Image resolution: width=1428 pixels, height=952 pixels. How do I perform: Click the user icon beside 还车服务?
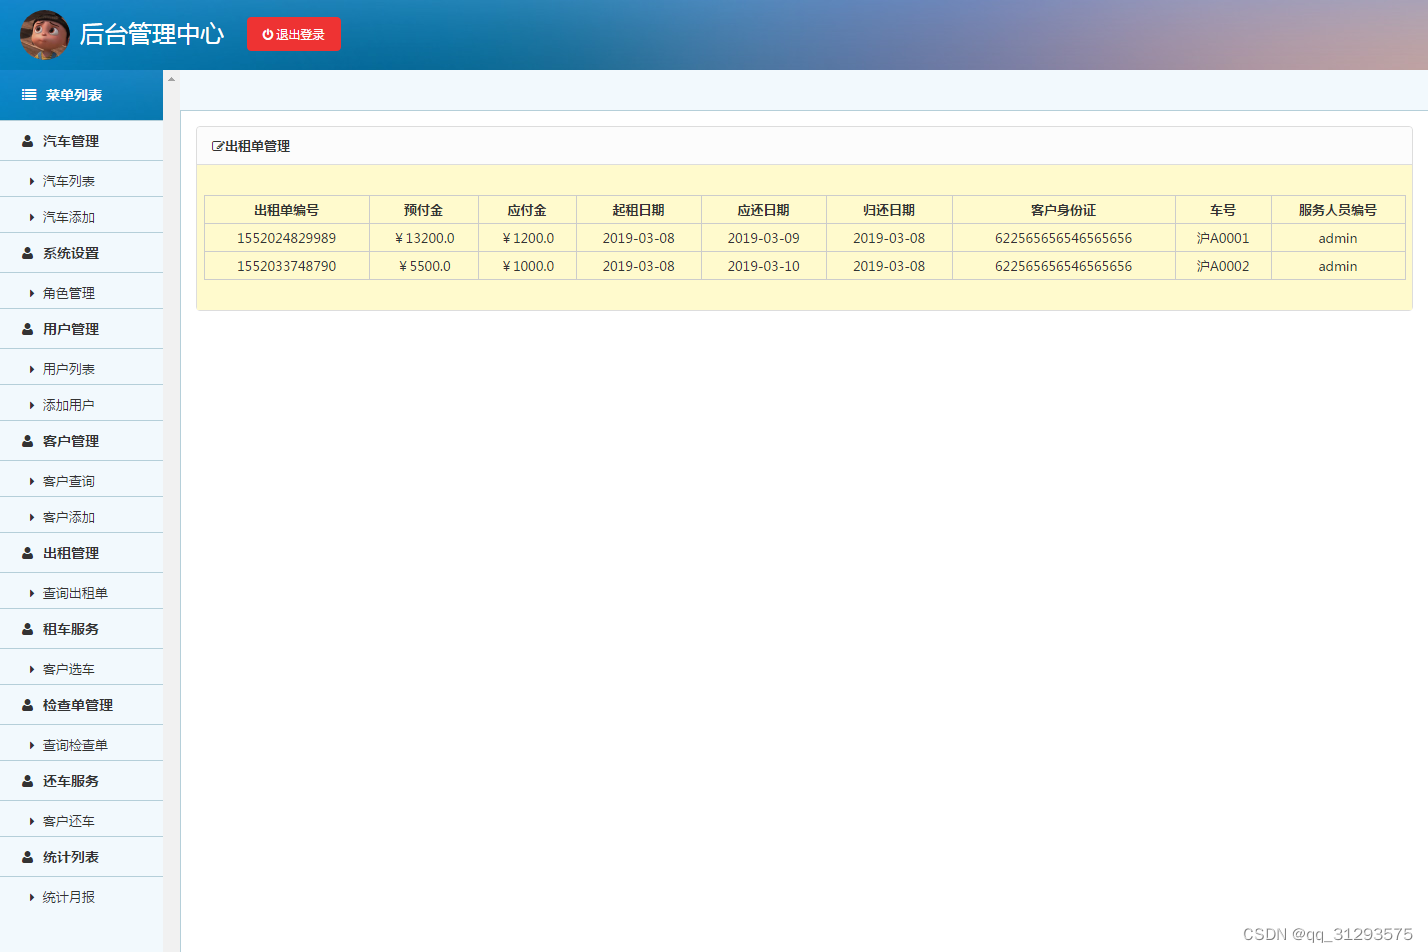click(28, 781)
